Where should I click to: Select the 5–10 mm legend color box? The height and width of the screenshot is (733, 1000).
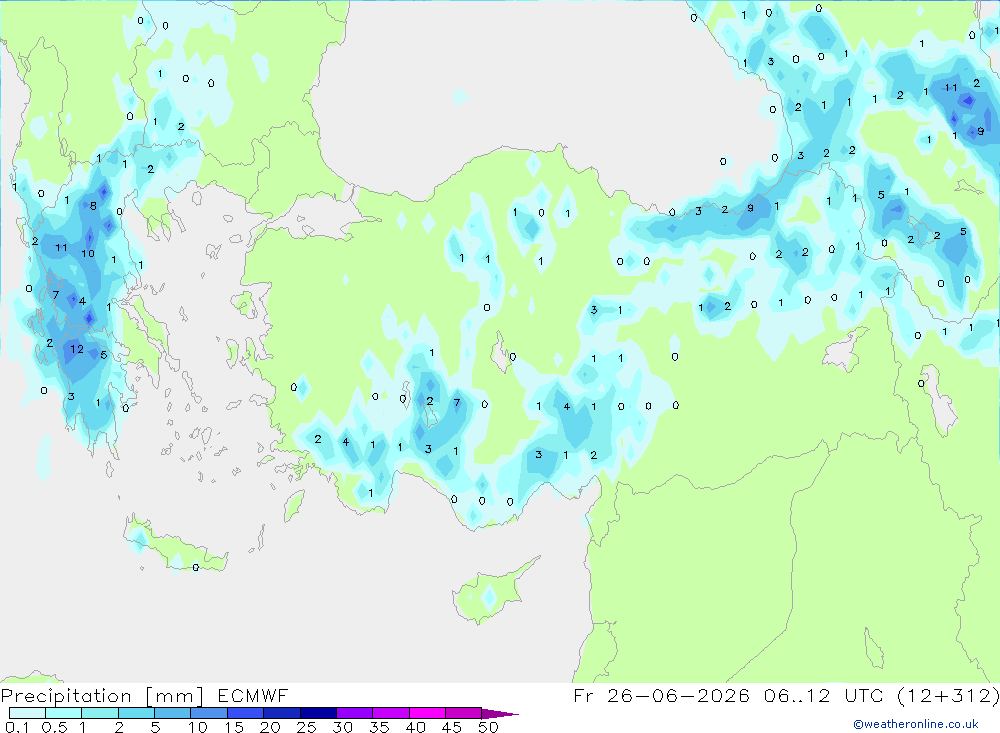coord(173,713)
